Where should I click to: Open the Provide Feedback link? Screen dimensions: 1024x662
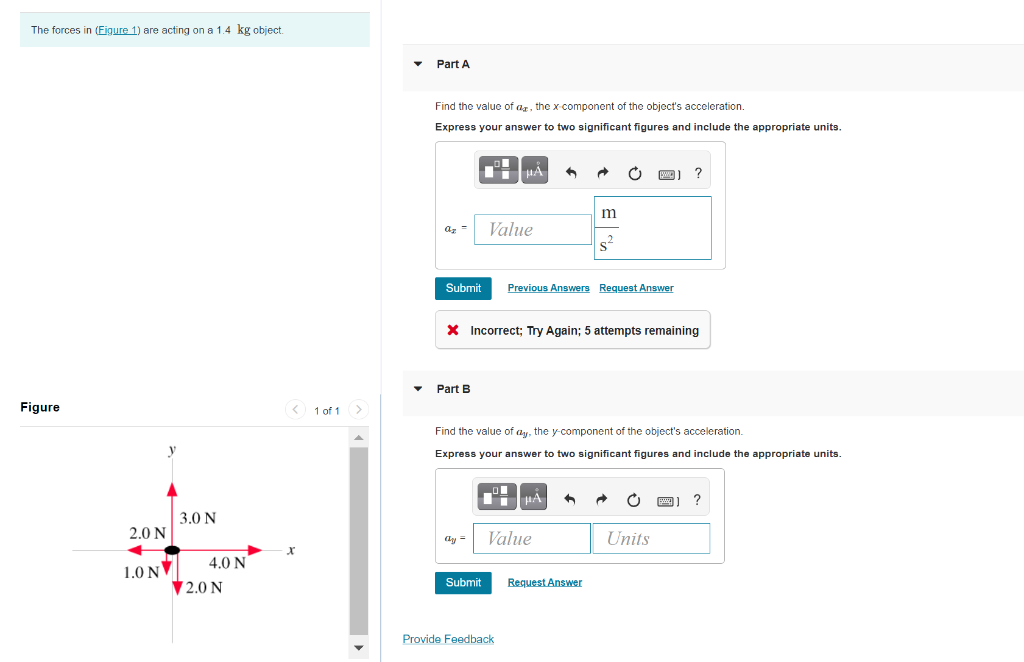click(448, 639)
